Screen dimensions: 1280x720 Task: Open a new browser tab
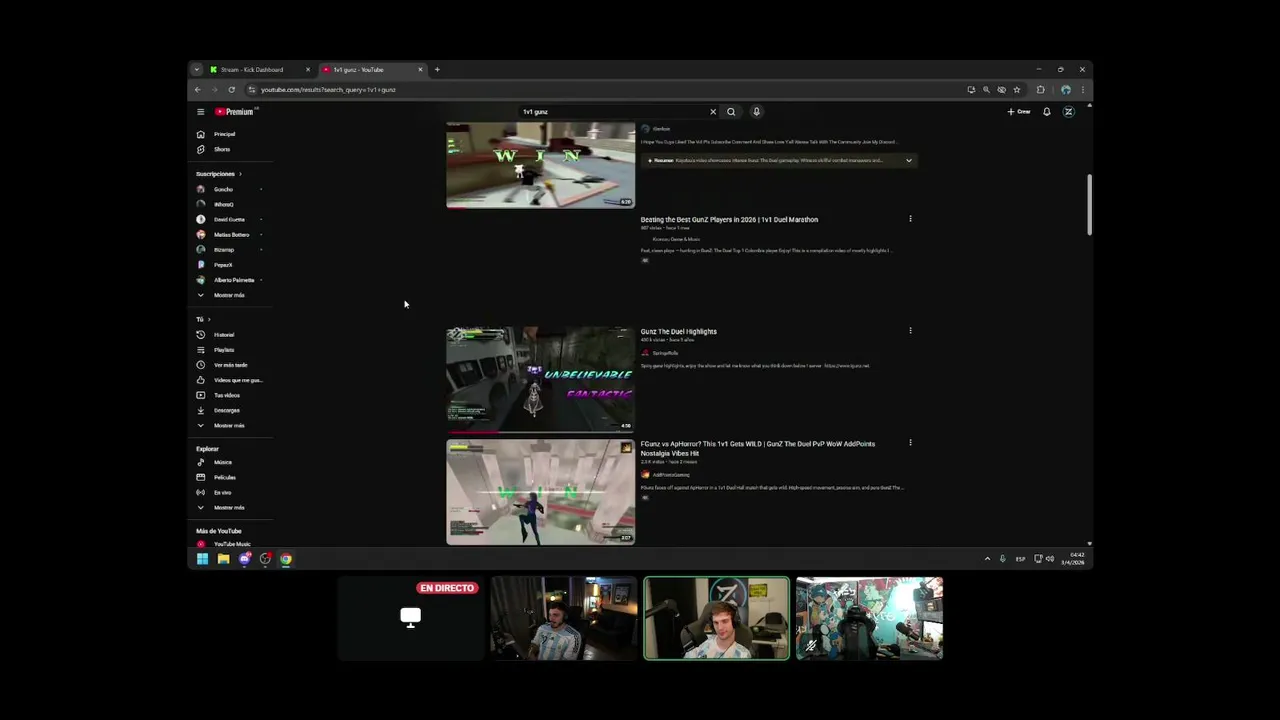point(437,70)
